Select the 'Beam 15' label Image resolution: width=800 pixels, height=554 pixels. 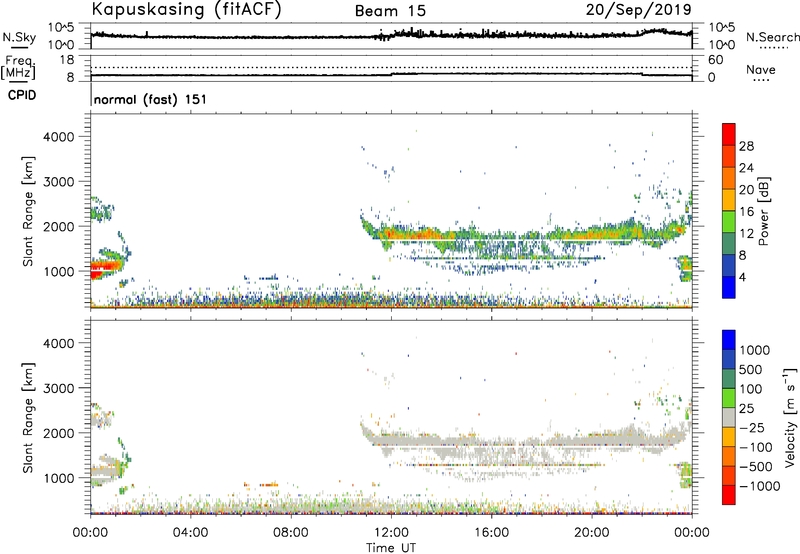point(390,11)
